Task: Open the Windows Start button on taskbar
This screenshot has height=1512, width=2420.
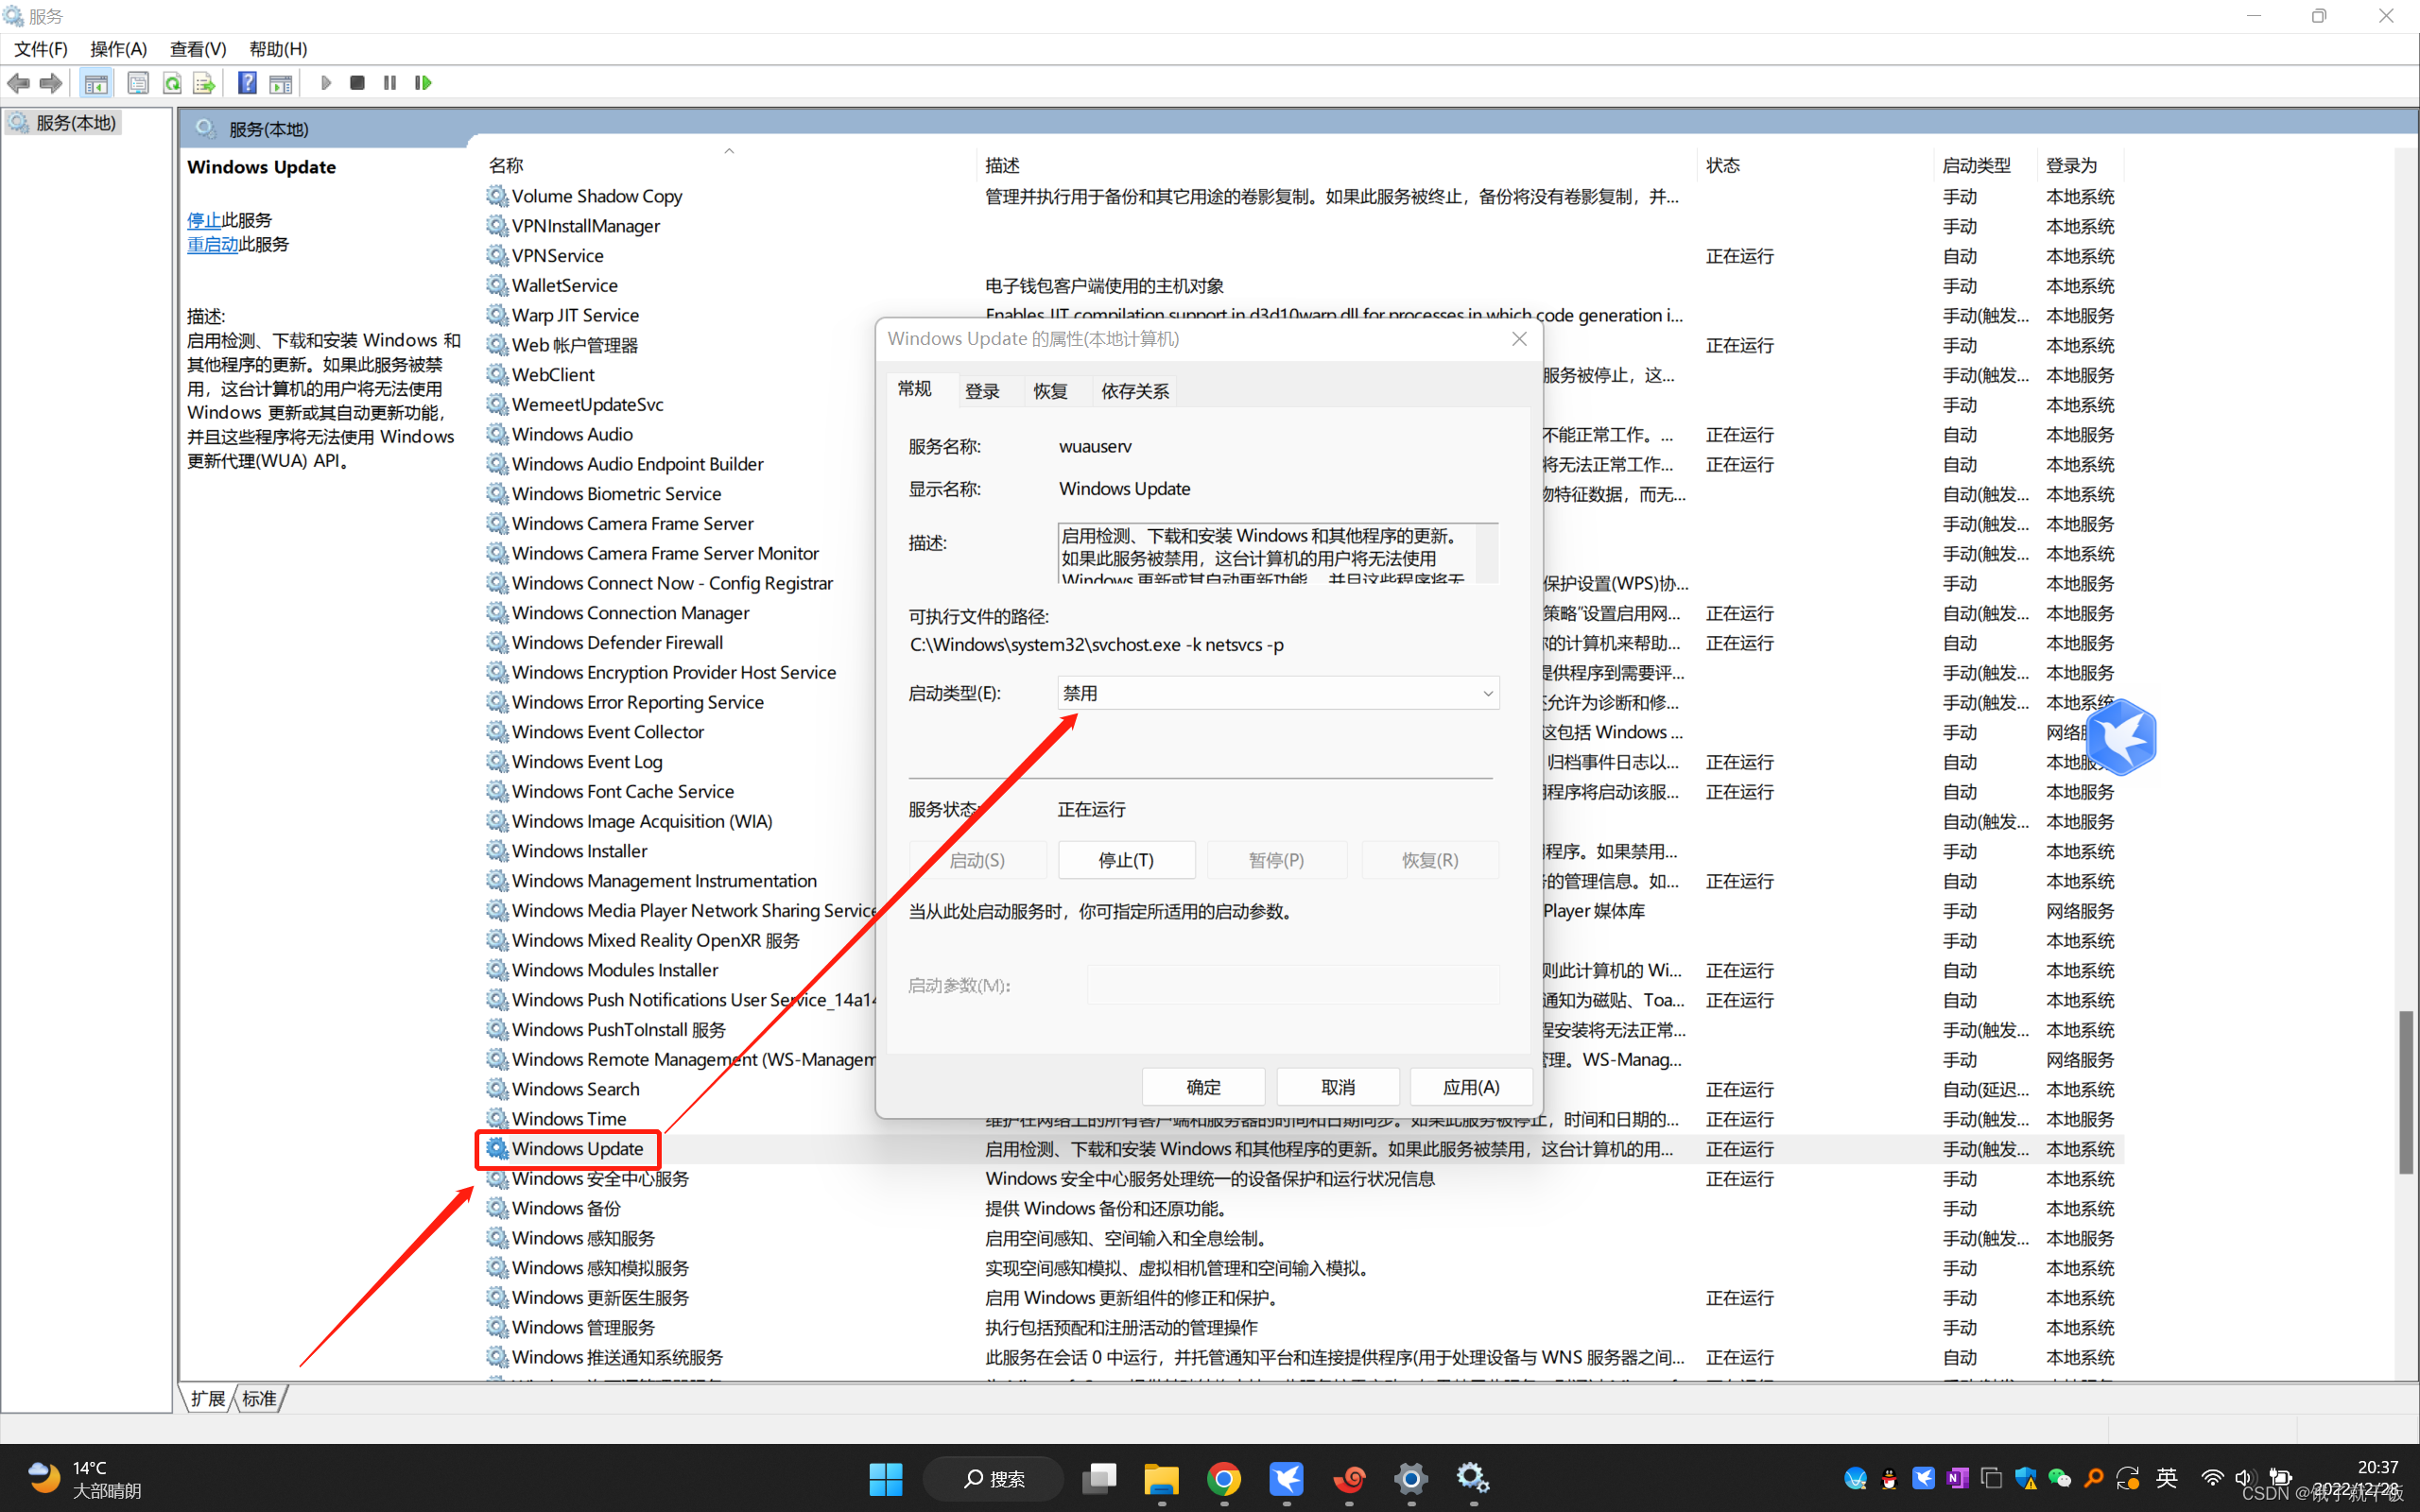Action: click(x=885, y=1478)
